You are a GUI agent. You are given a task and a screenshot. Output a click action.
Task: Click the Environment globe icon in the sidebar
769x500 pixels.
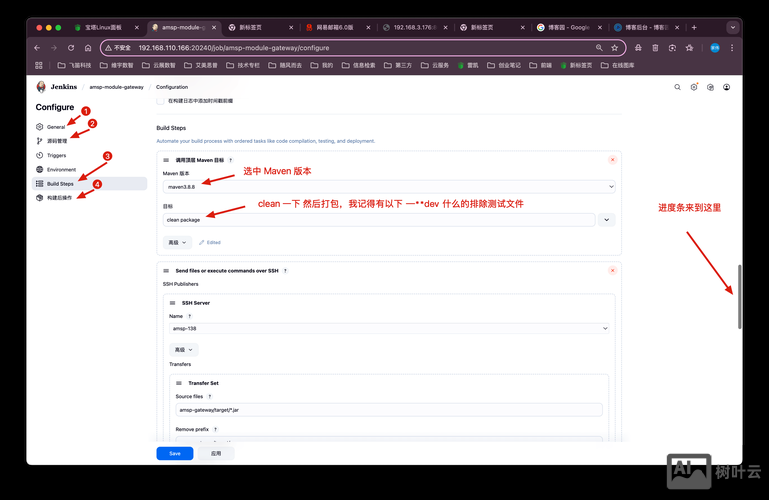(x=40, y=169)
